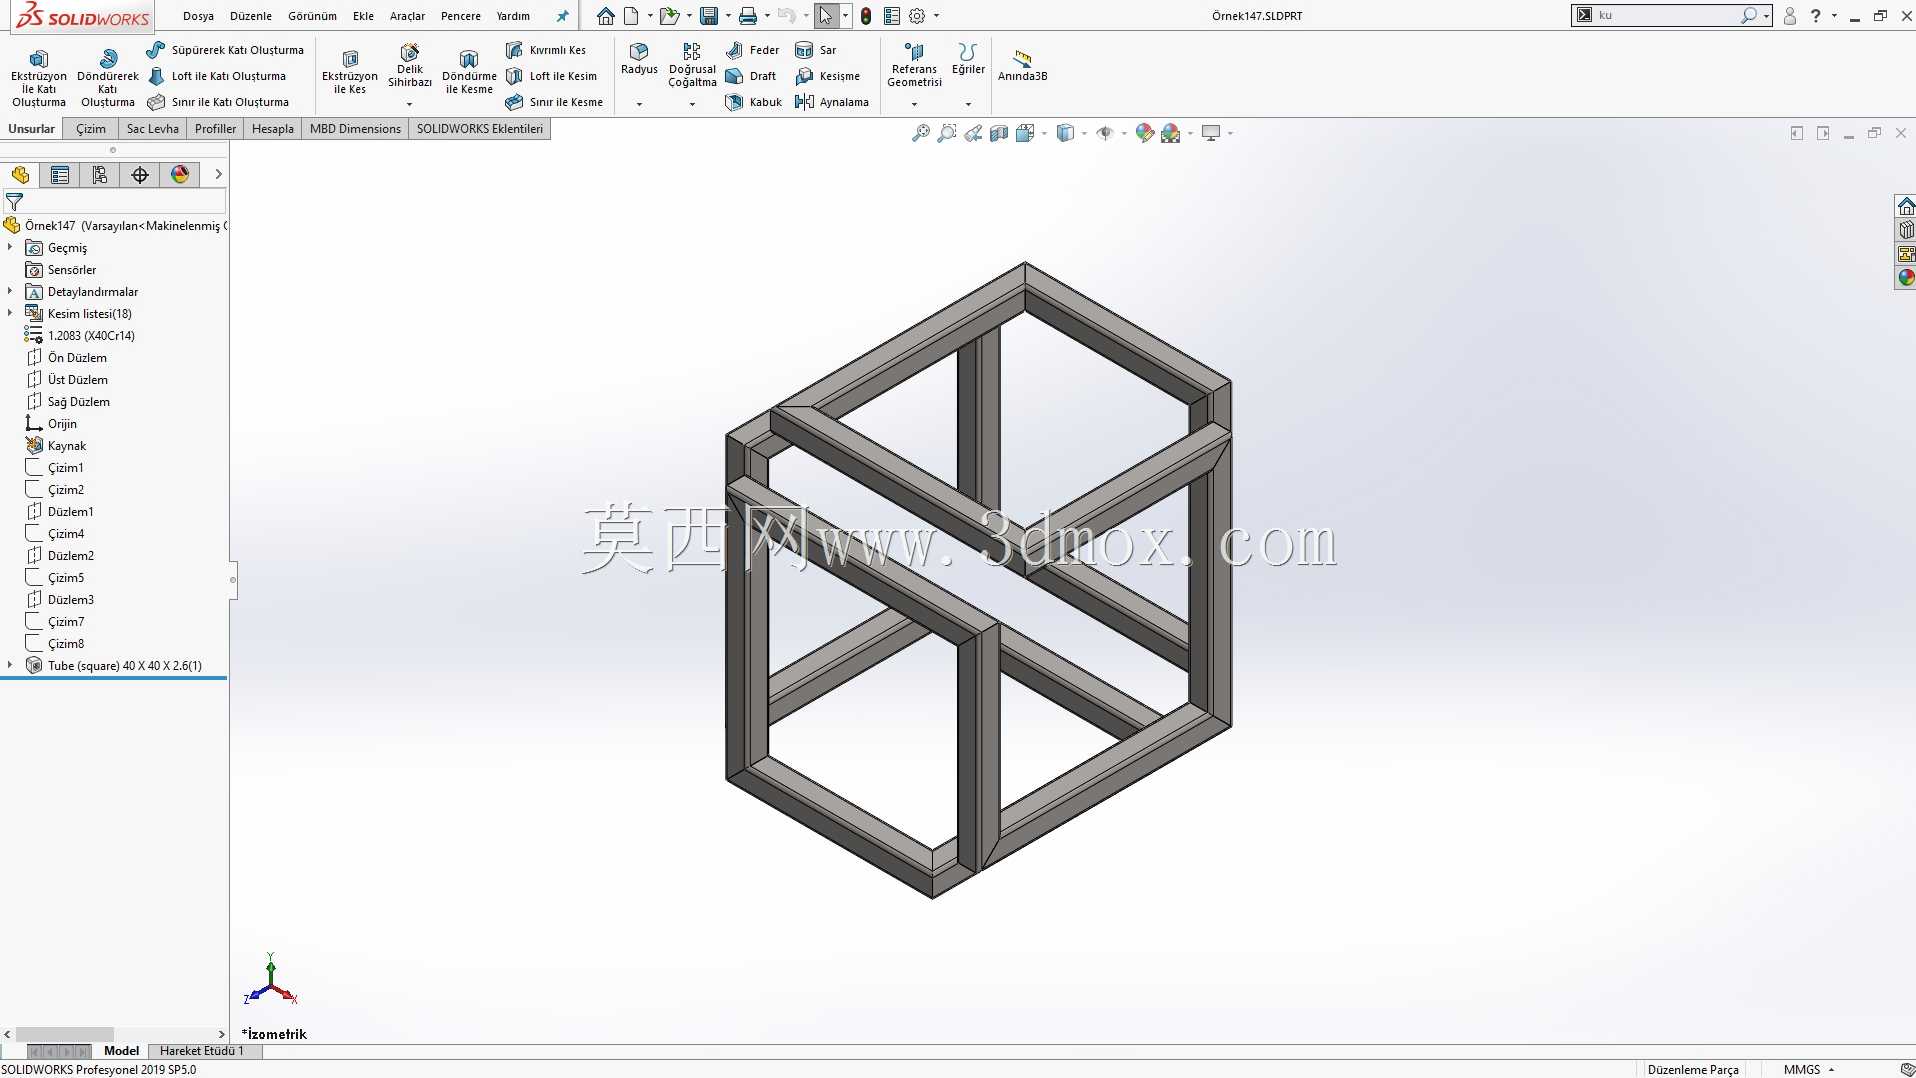This screenshot has width=1916, height=1078.
Task: Expand Radyus dropdown arrow
Action: click(639, 104)
